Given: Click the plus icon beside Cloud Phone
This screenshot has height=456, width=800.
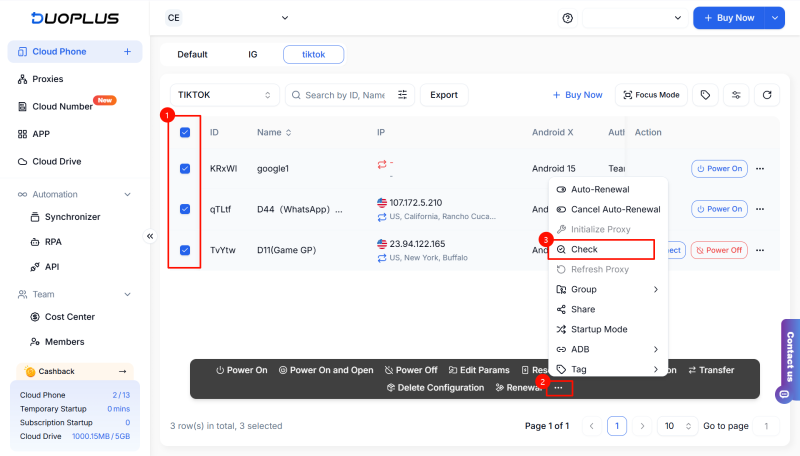Looking at the screenshot, I should 127,51.
